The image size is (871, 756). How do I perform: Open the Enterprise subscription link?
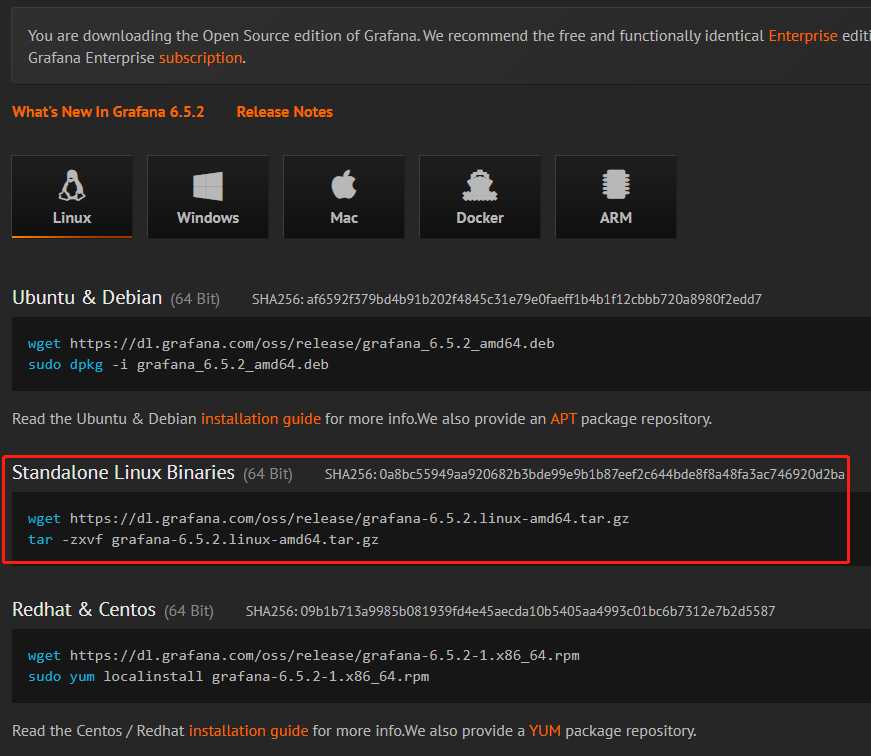[x=201, y=58]
